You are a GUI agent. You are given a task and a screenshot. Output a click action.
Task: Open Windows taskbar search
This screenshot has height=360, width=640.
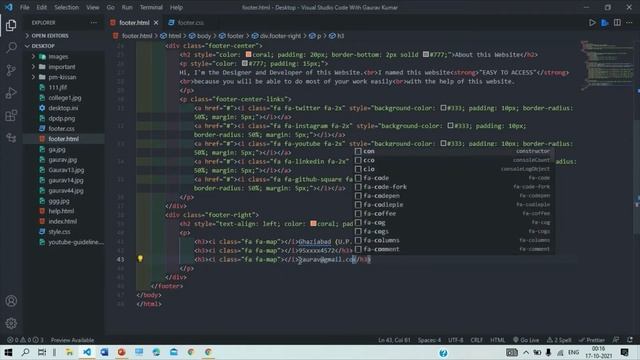pos(25,352)
